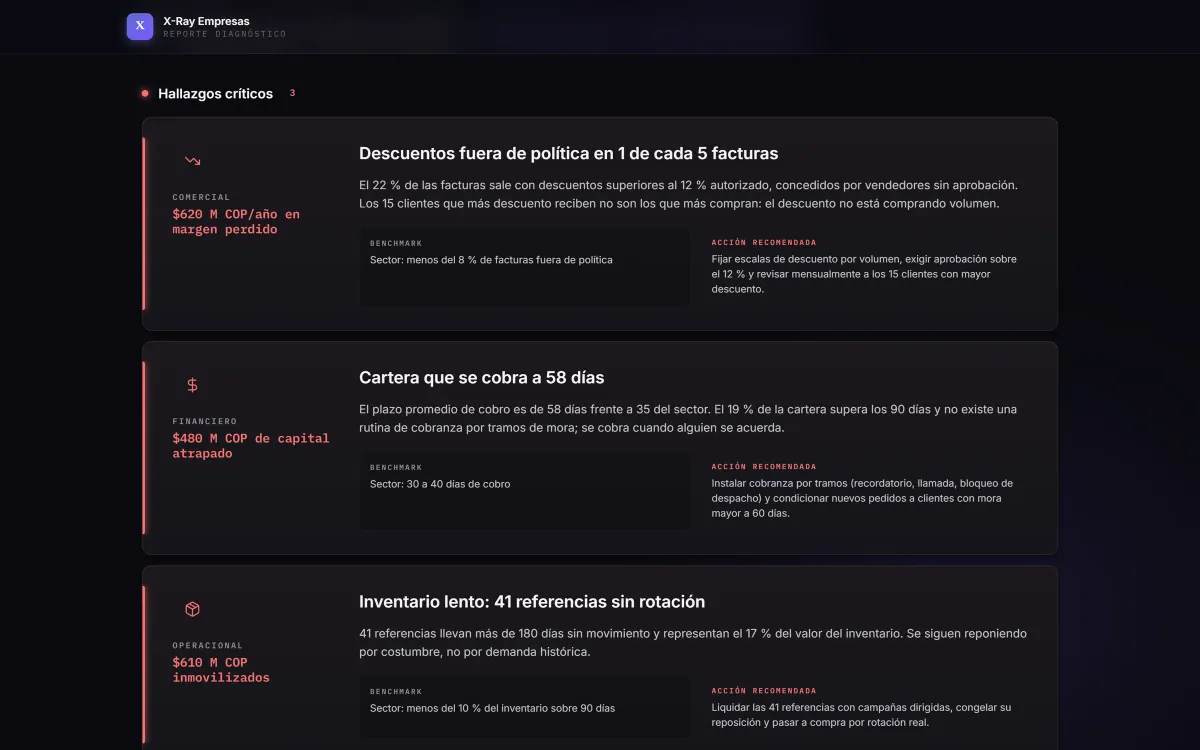Click the X-Ray Empresas title

(x=206, y=21)
